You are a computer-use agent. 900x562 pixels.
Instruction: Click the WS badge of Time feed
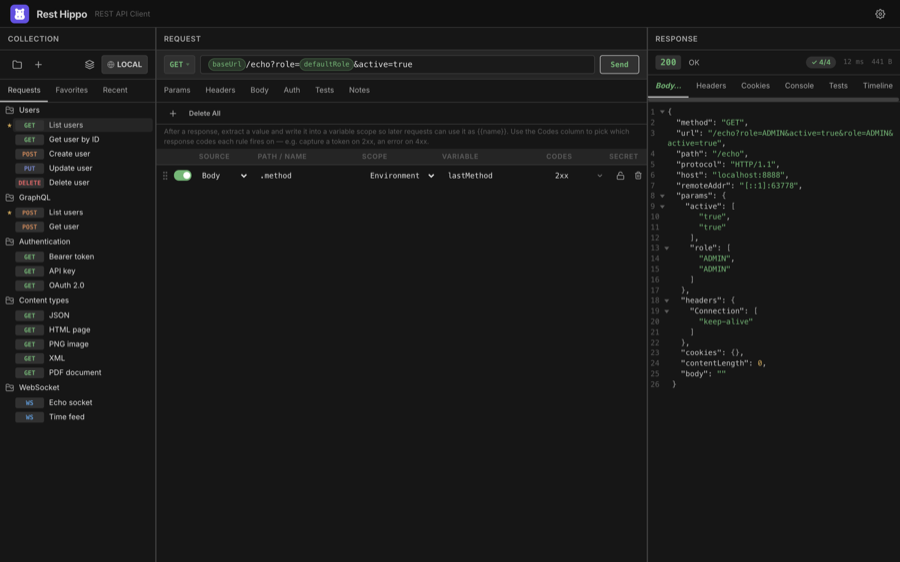pos(29,417)
